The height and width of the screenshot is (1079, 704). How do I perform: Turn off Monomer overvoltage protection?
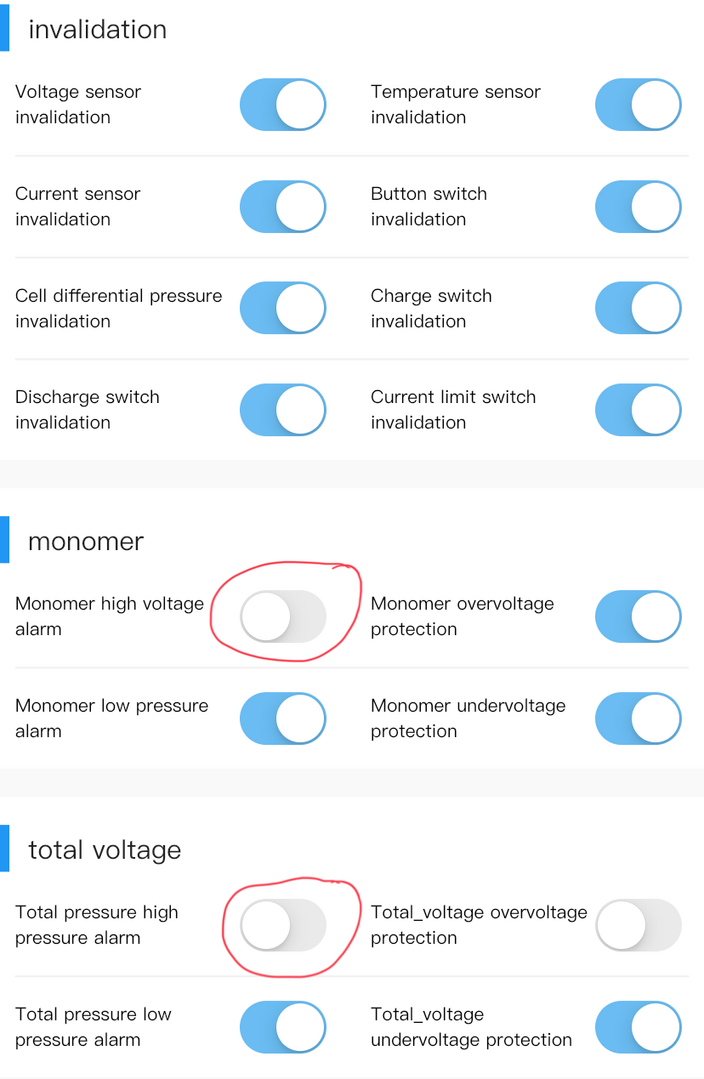pos(638,617)
